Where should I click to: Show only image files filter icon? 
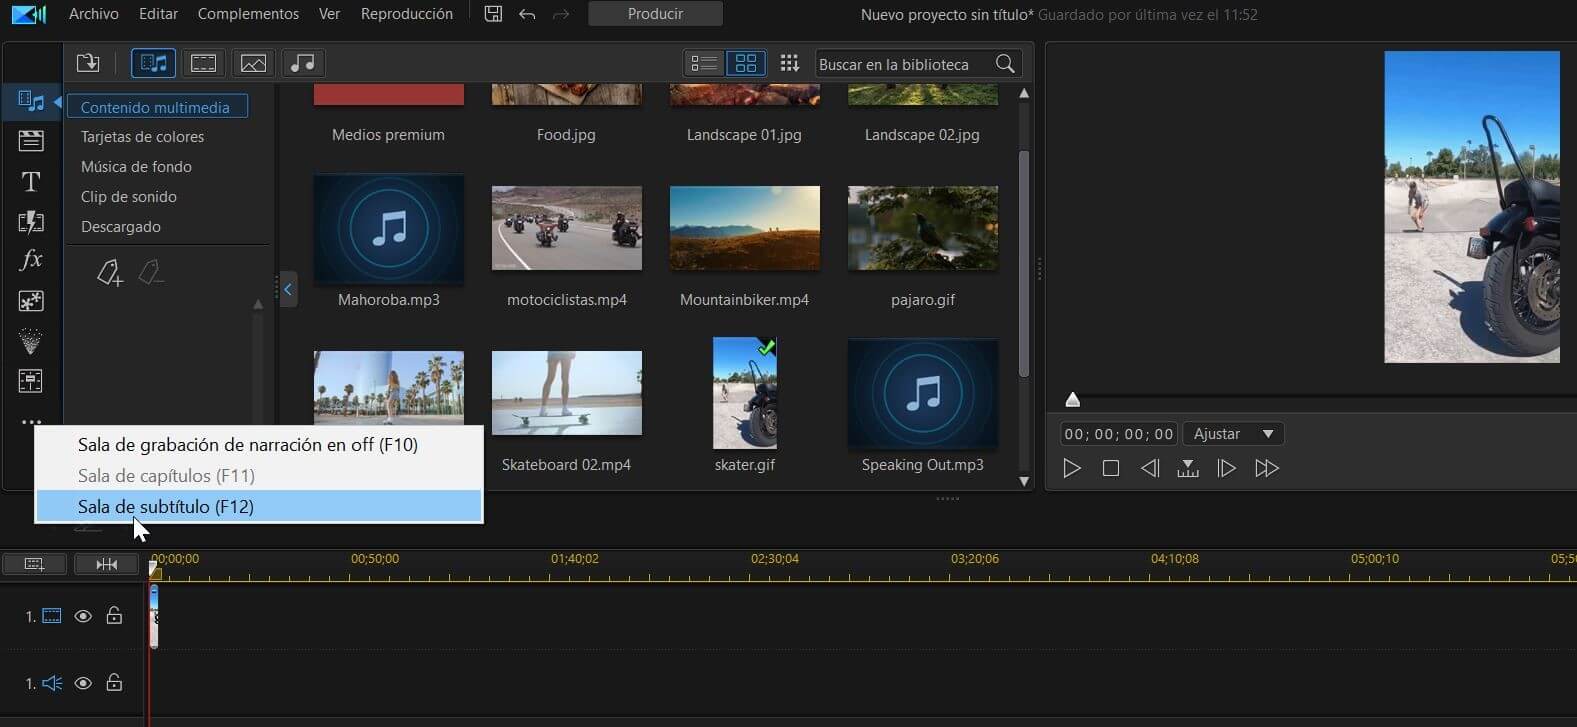click(x=254, y=63)
